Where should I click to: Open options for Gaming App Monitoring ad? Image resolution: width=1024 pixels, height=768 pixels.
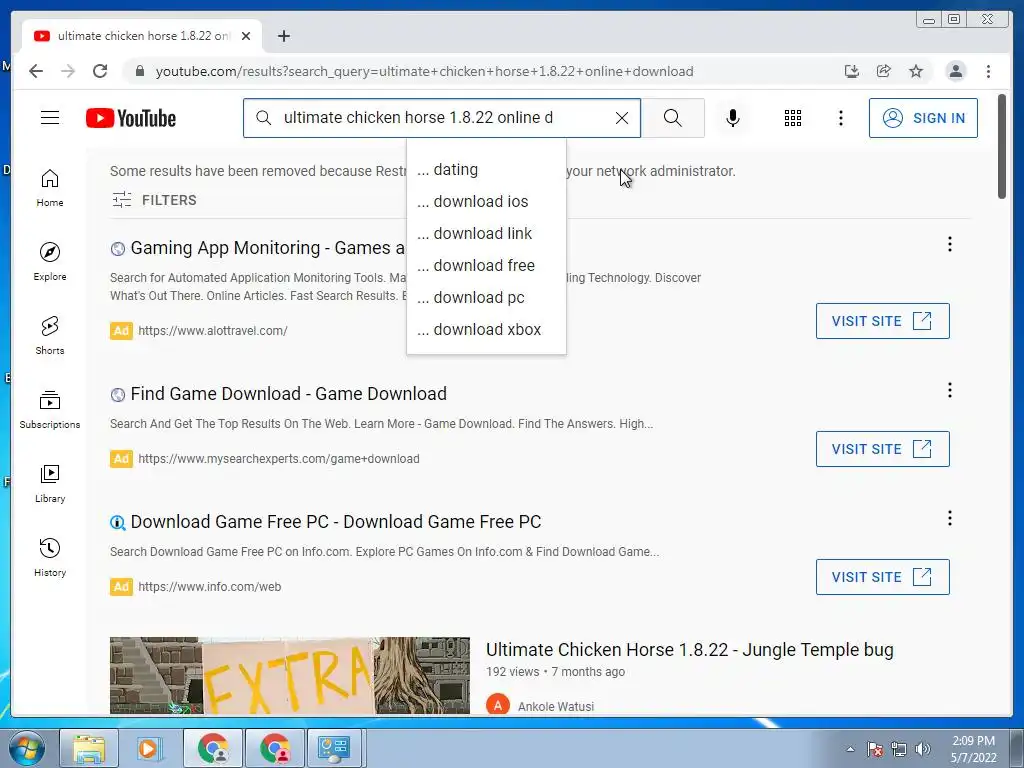click(950, 244)
